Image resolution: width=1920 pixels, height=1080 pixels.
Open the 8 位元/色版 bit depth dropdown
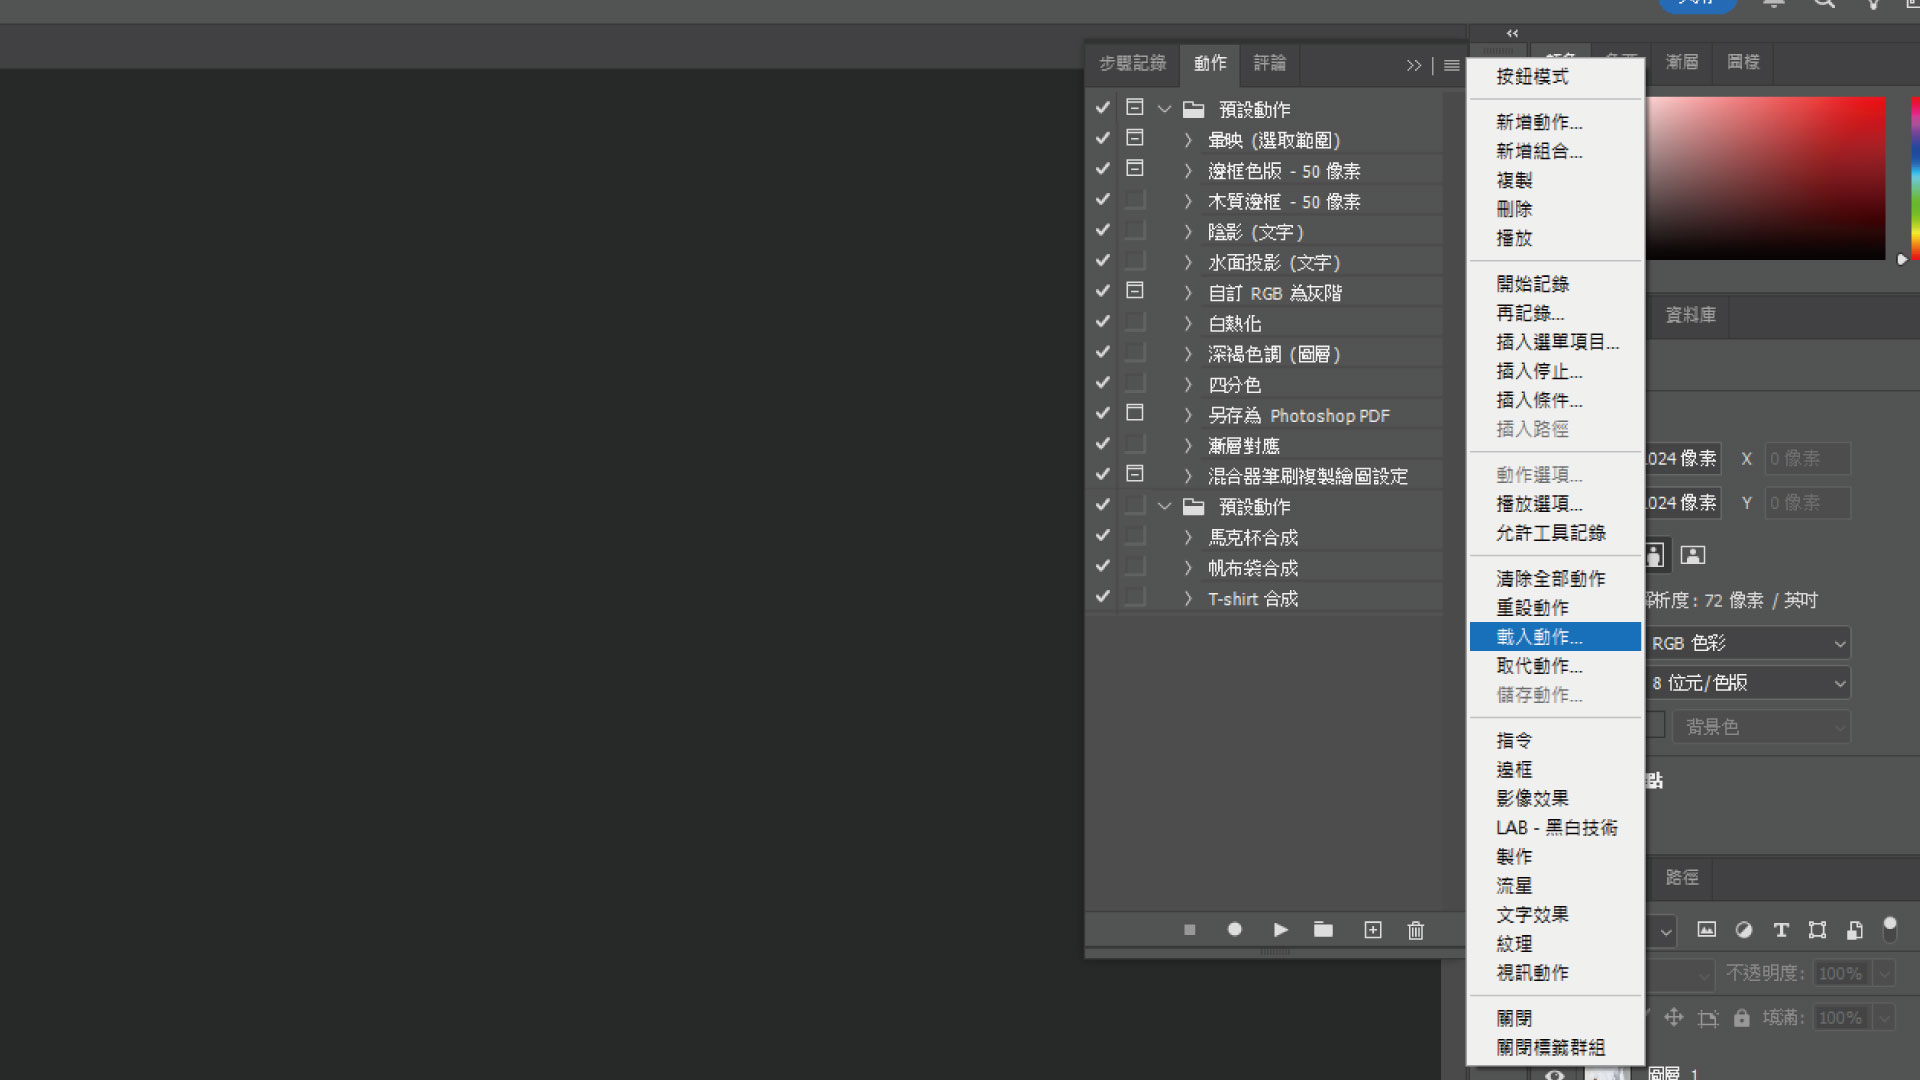point(1748,683)
